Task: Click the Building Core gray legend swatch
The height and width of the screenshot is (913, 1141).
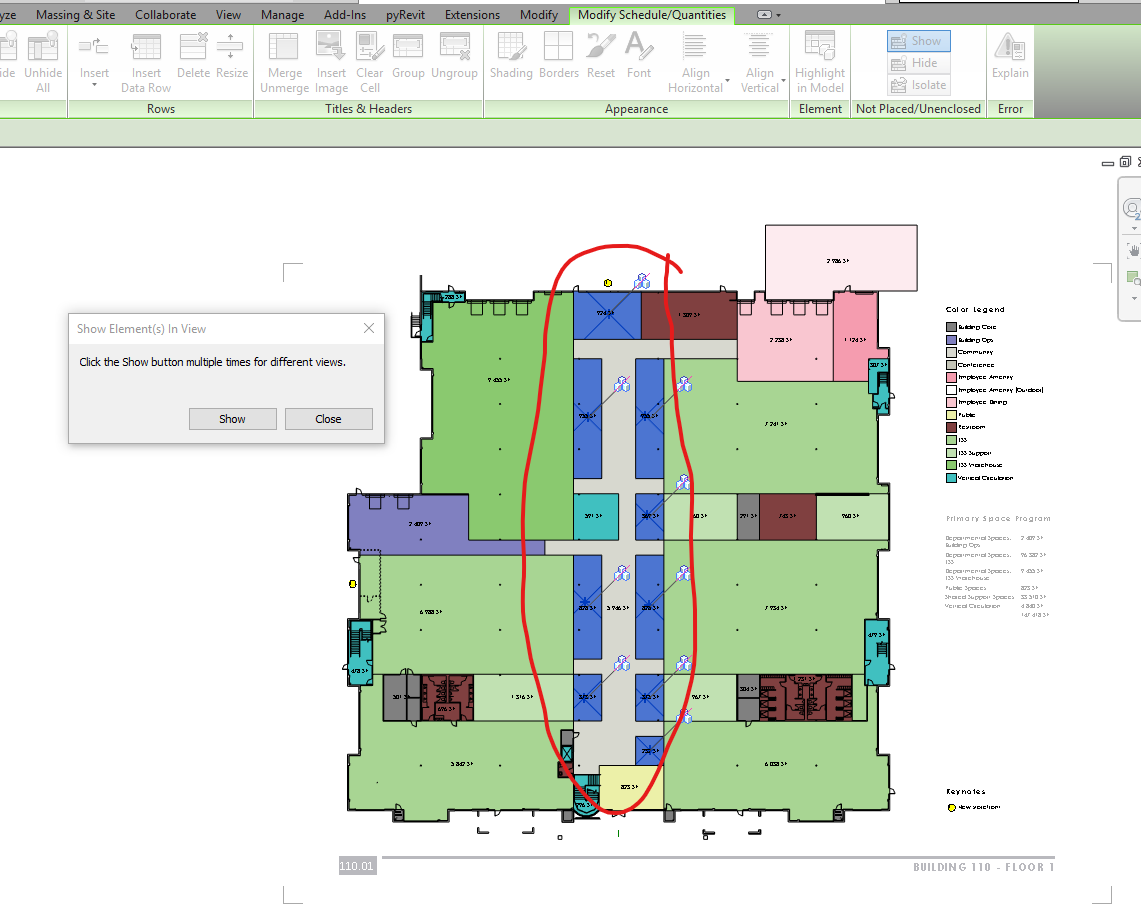Action: tap(950, 327)
